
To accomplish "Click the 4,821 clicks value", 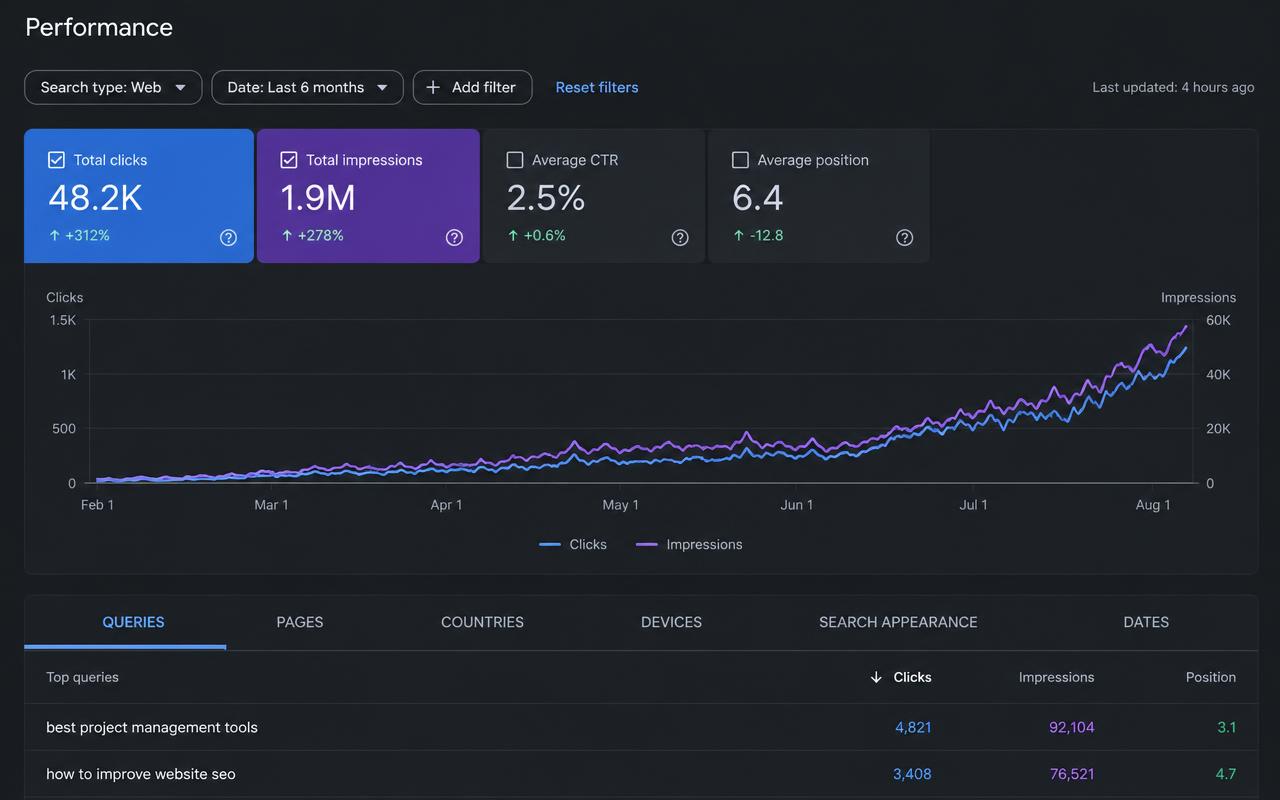I will (913, 728).
